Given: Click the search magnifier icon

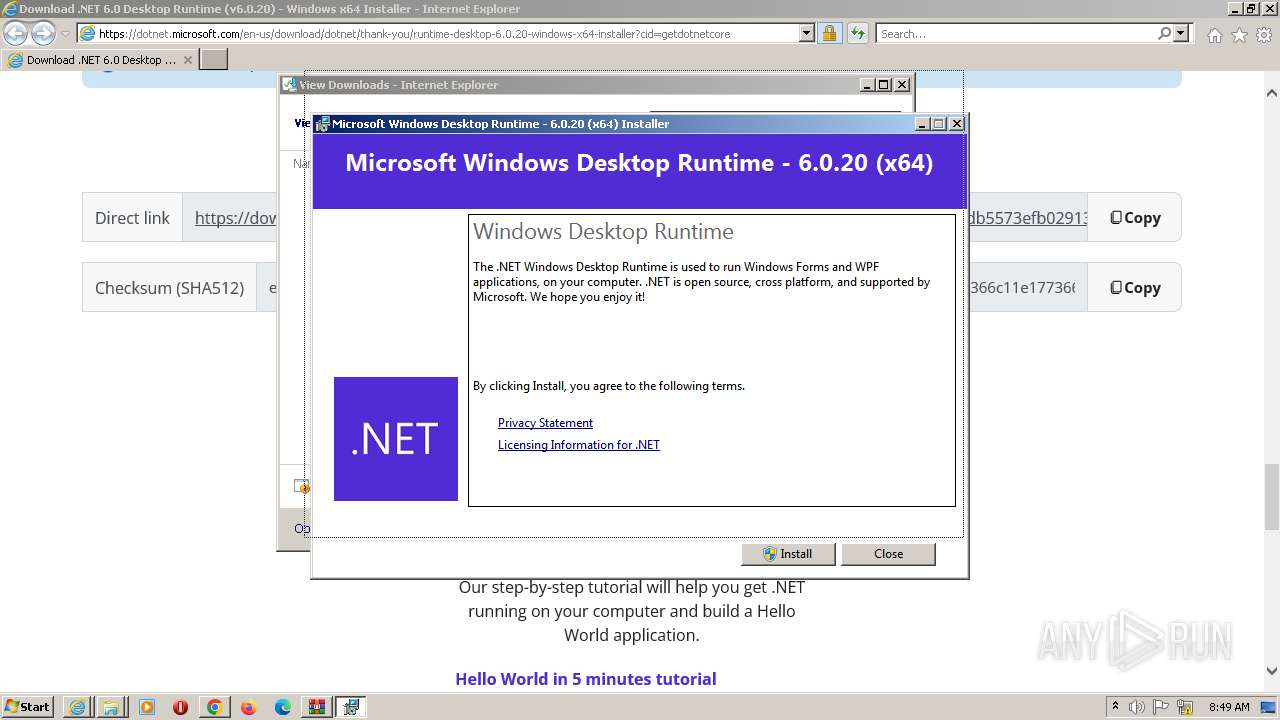Looking at the screenshot, I should (x=1164, y=33).
